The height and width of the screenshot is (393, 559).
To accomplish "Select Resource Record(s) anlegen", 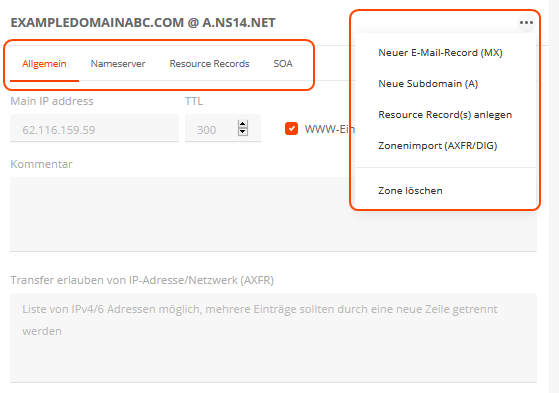I will point(445,115).
